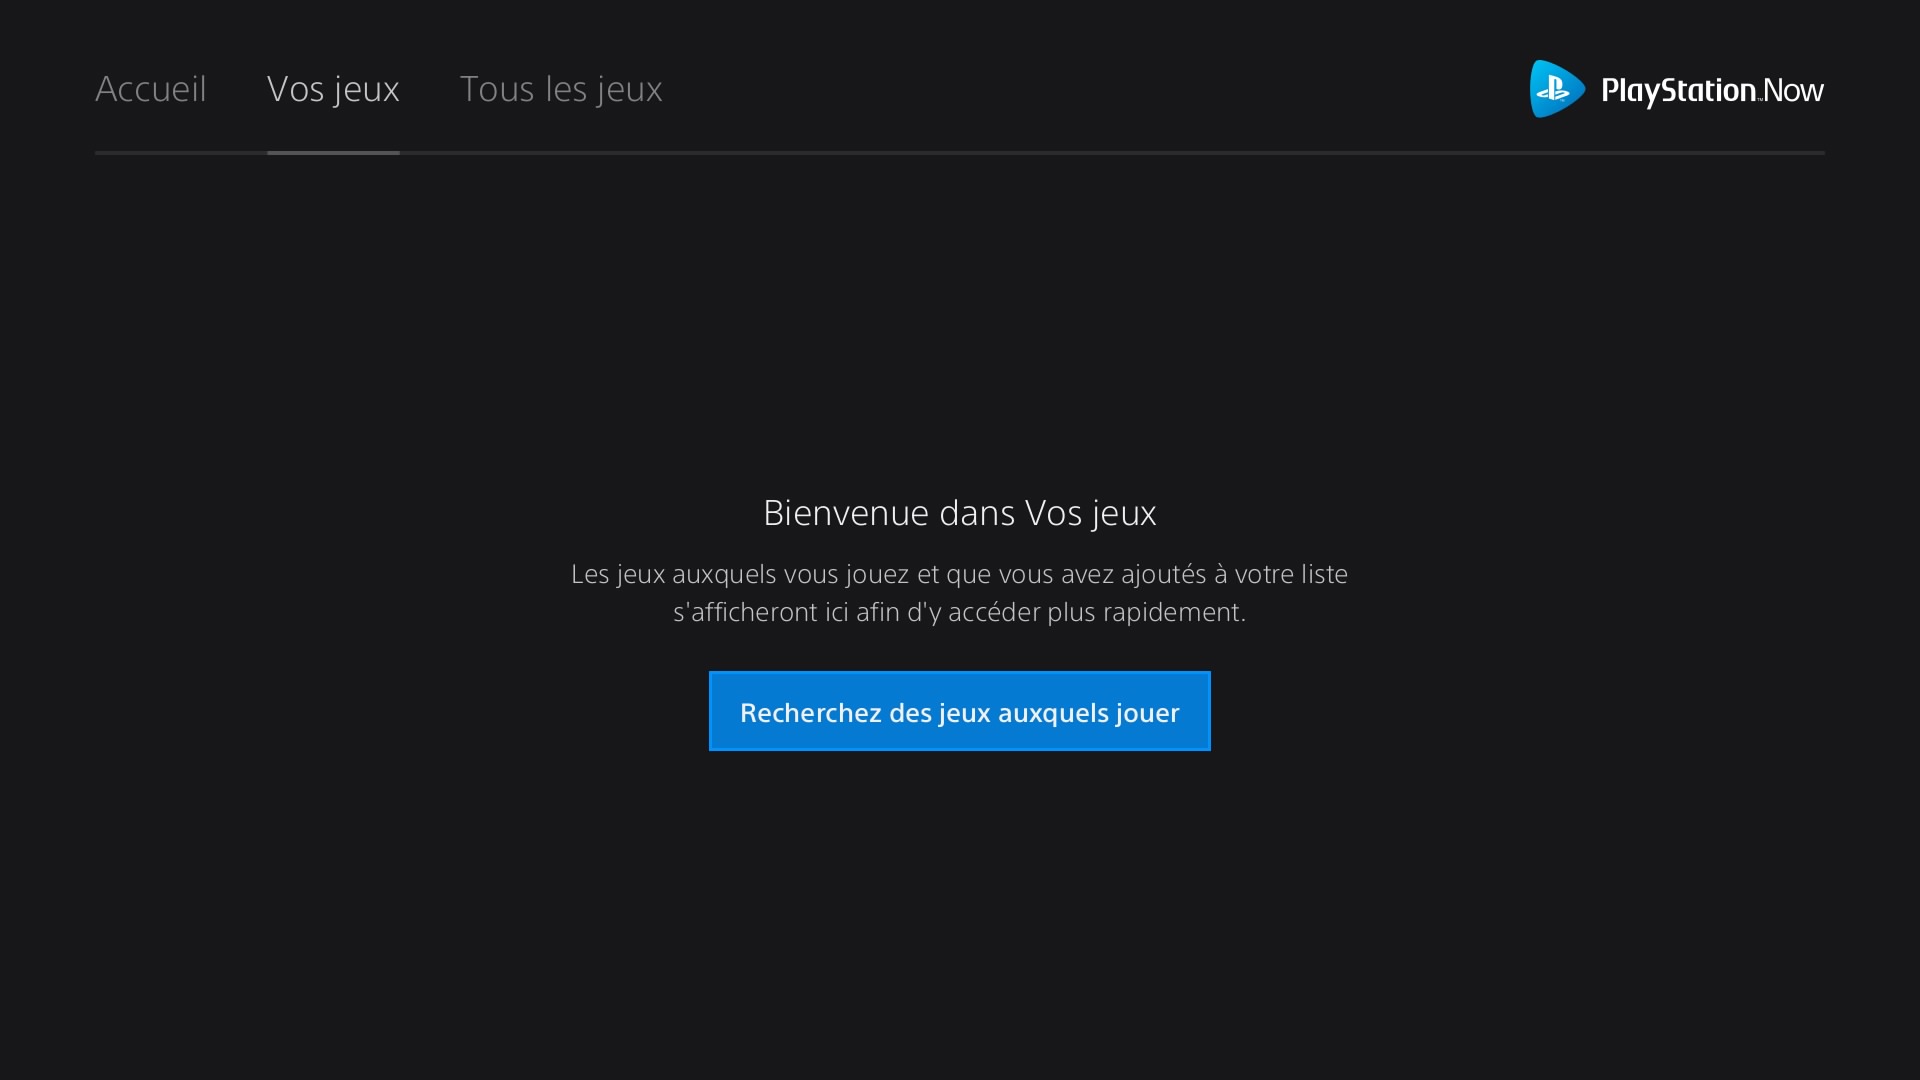Click the currently active Vos jeux label

(333, 89)
